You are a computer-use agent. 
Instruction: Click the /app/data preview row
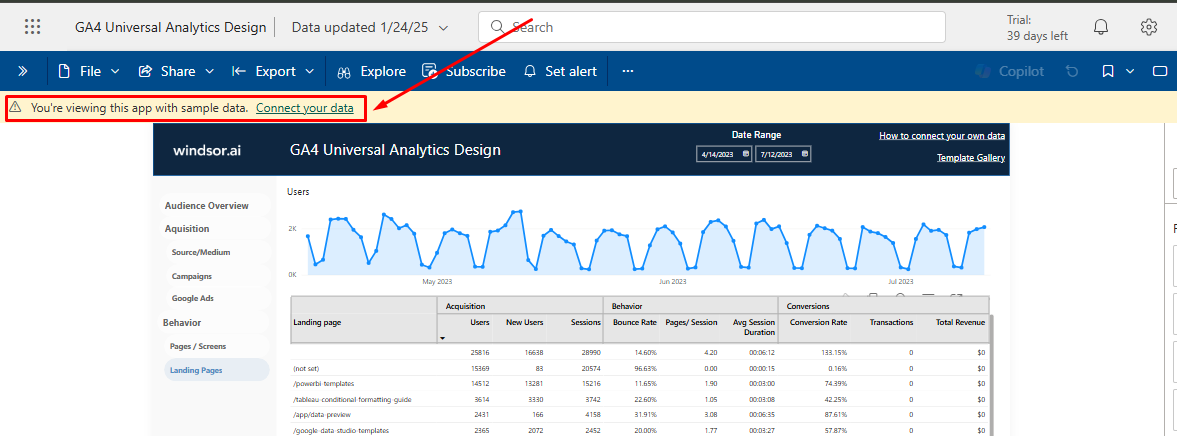(x=640, y=414)
